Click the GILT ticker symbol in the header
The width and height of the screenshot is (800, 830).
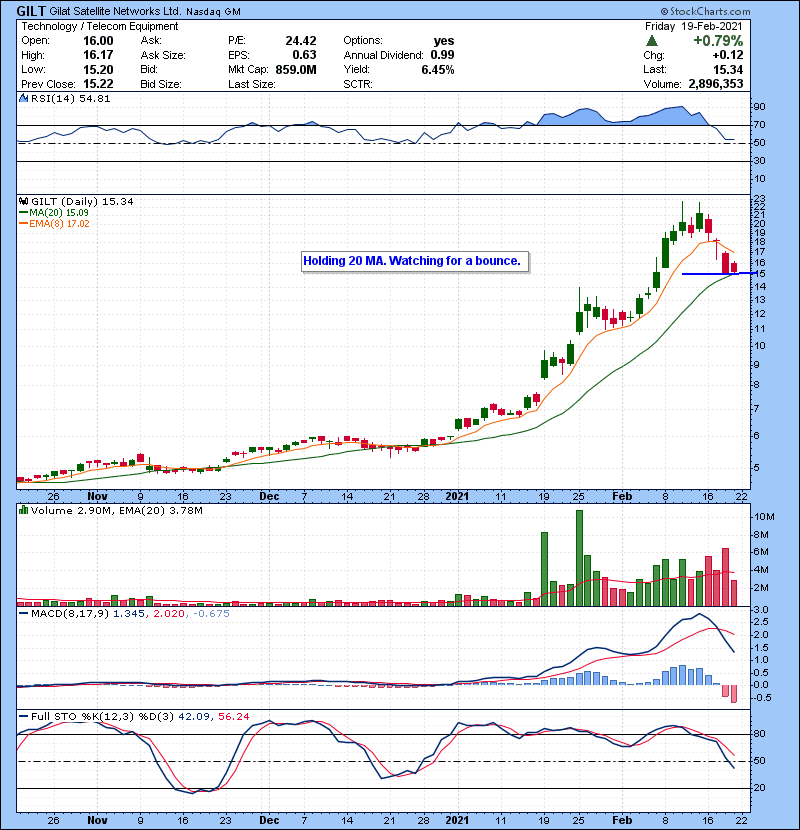(x=31, y=11)
